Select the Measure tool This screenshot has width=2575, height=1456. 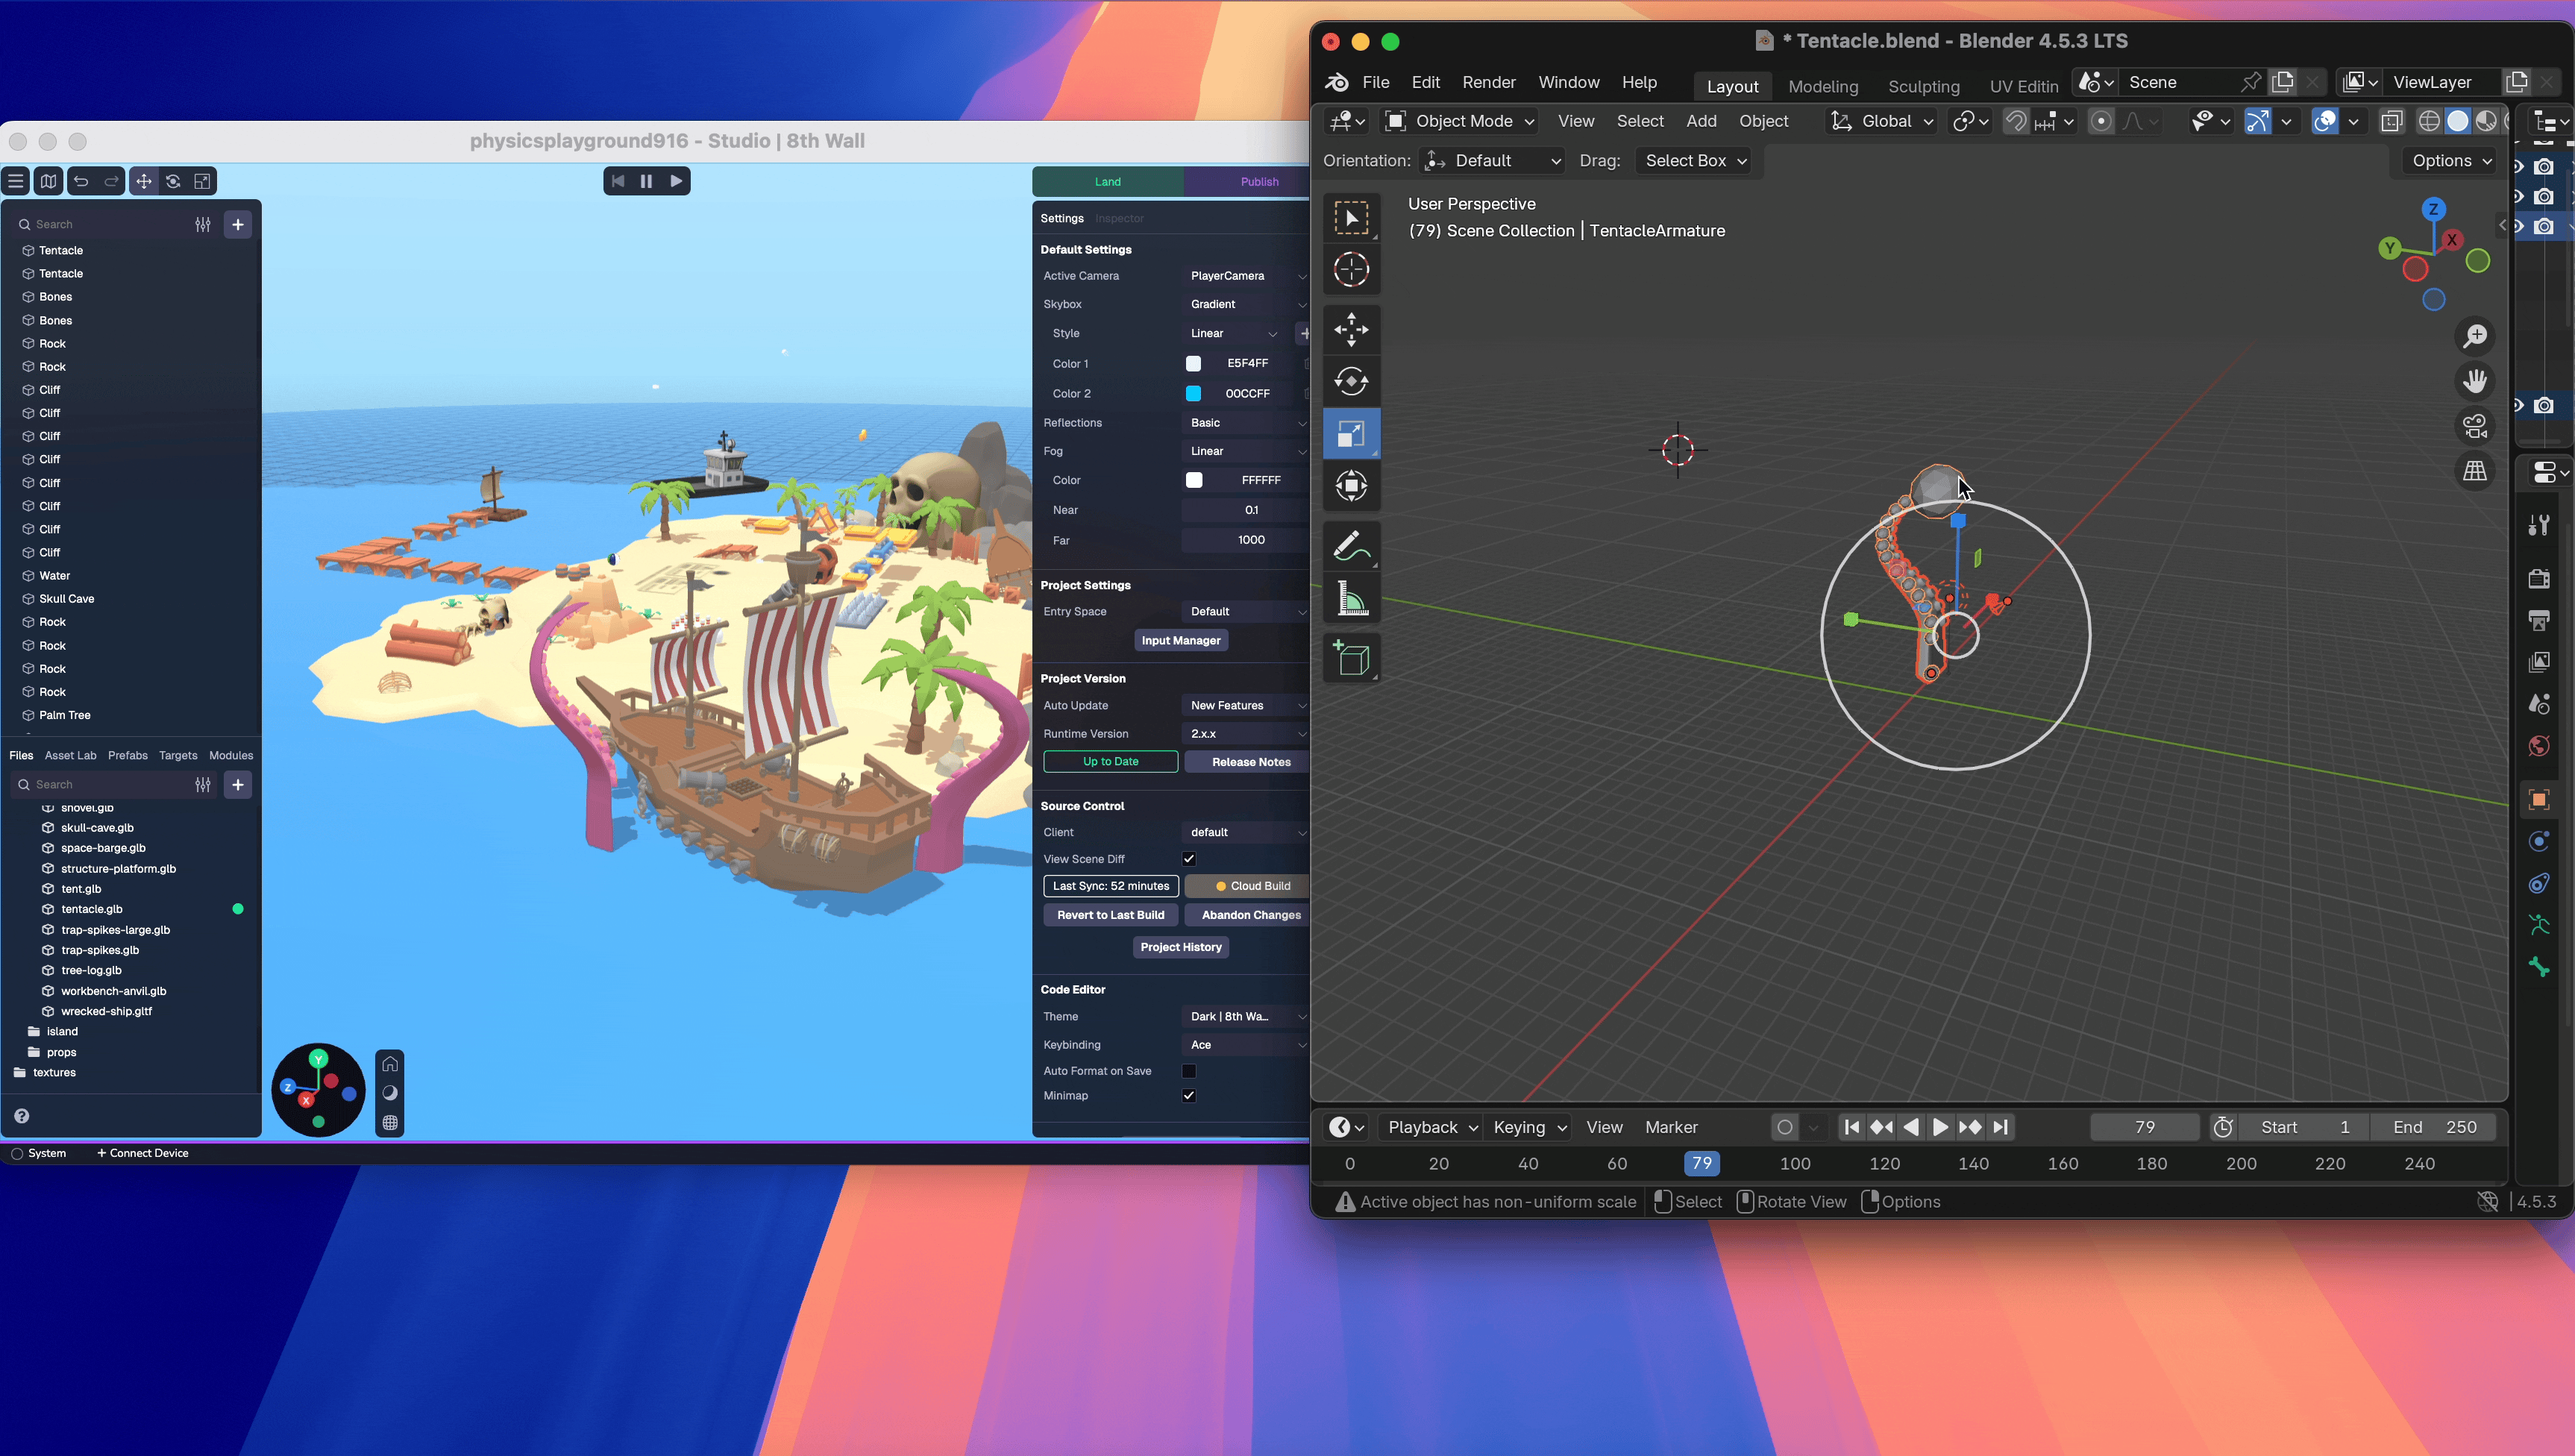(x=1351, y=600)
